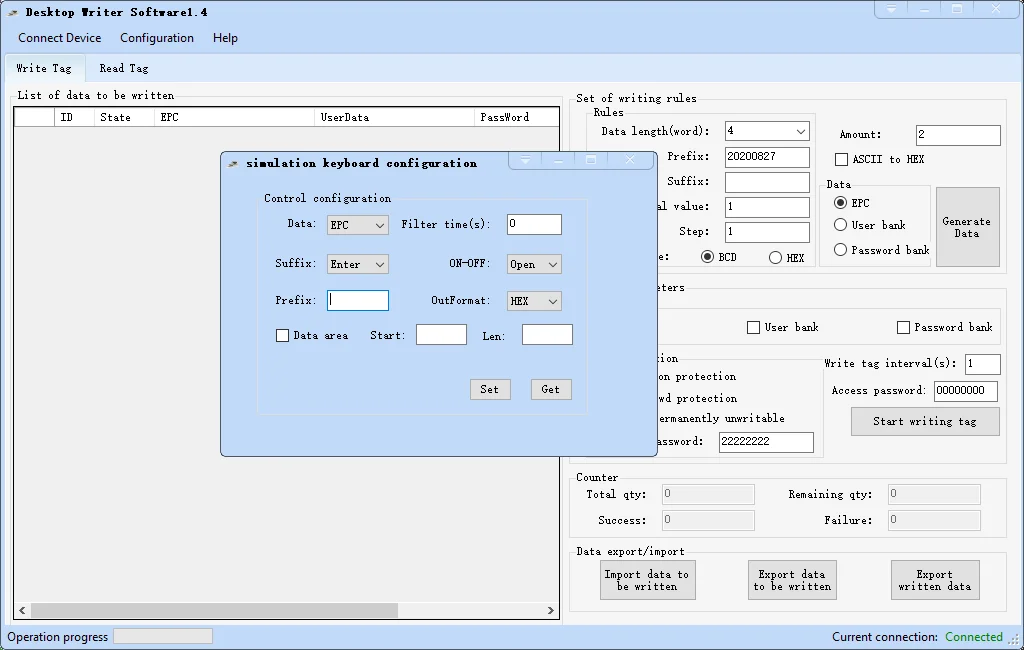Switch to the Read Tag tab
The height and width of the screenshot is (650, 1024).
pyautogui.click(x=124, y=69)
